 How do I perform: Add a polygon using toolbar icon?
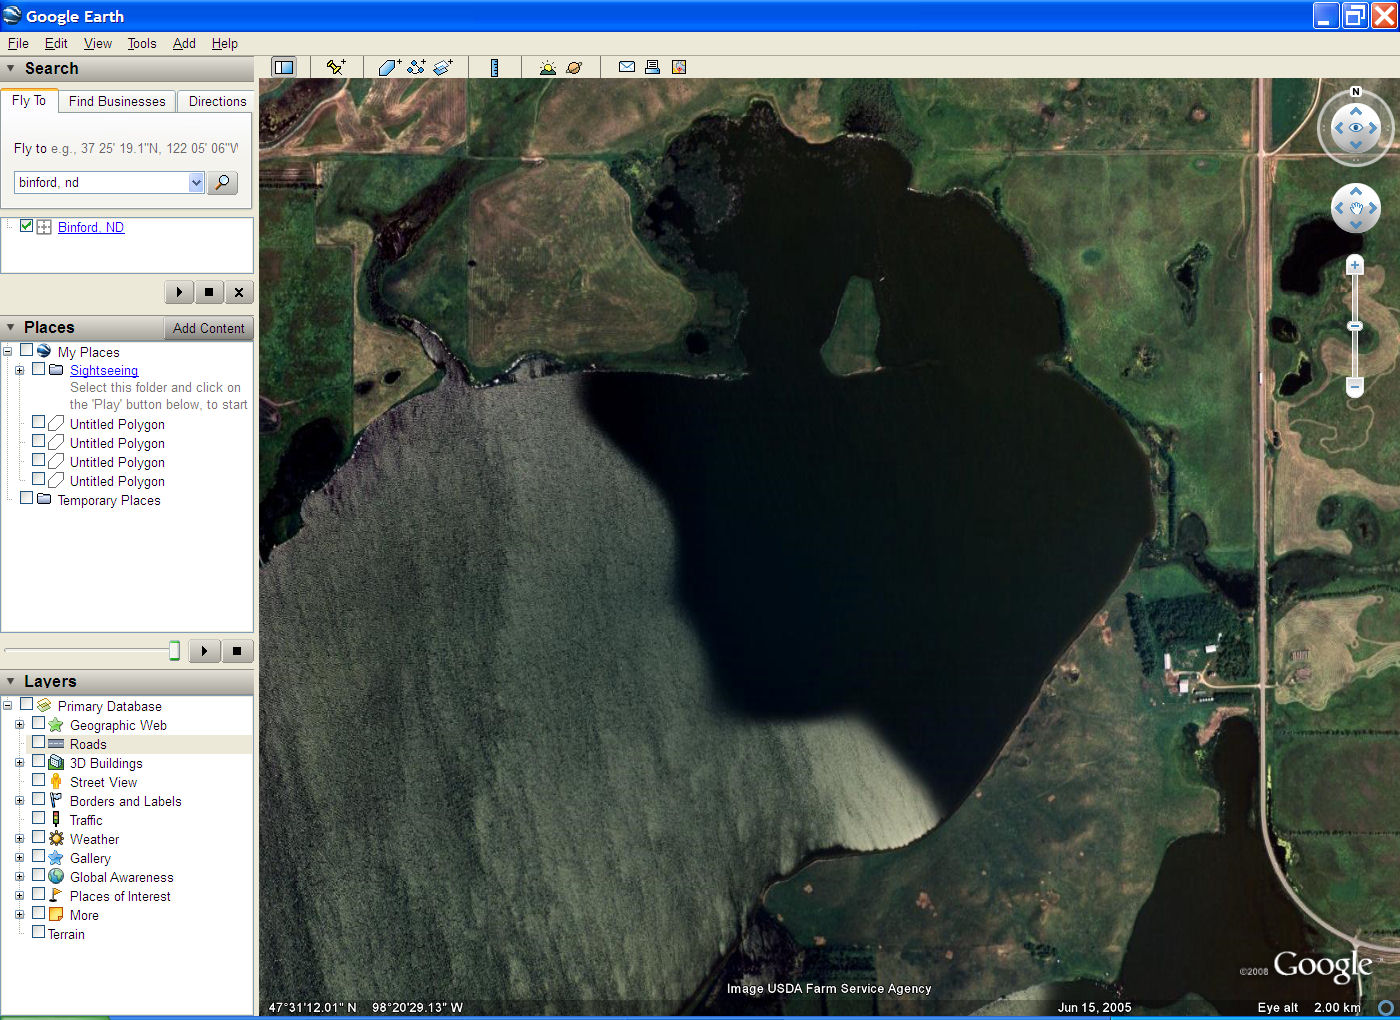(x=389, y=67)
